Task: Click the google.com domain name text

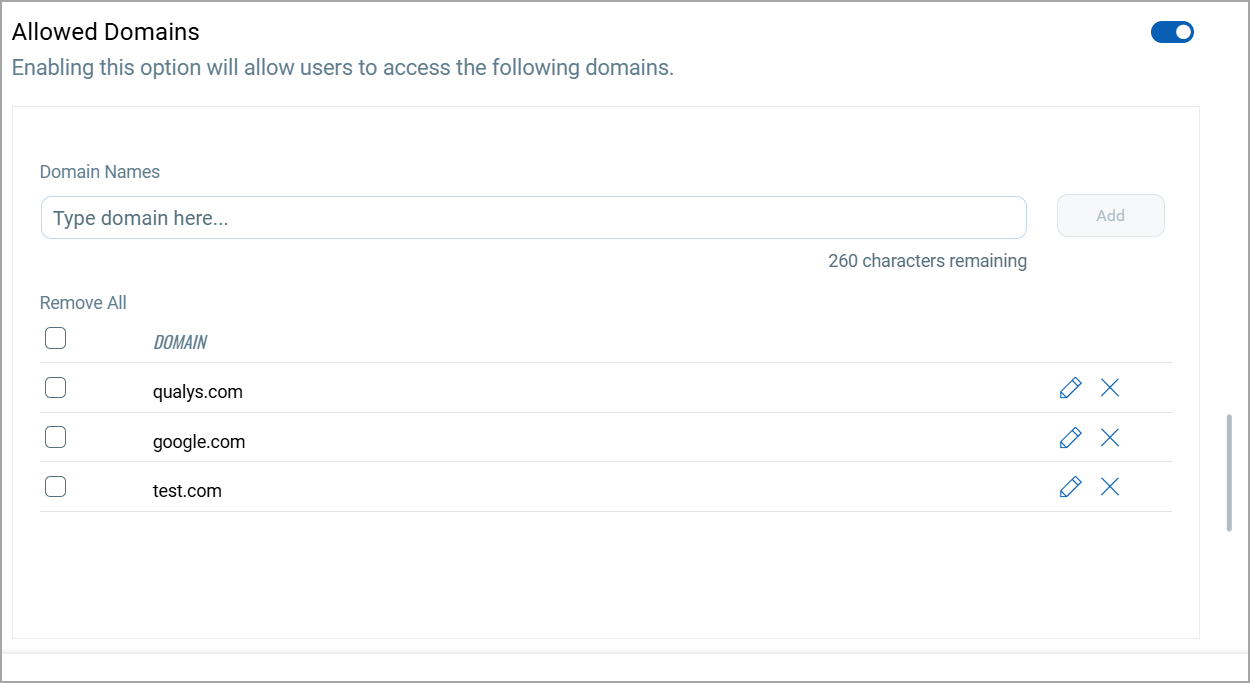Action: pos(199,442)
